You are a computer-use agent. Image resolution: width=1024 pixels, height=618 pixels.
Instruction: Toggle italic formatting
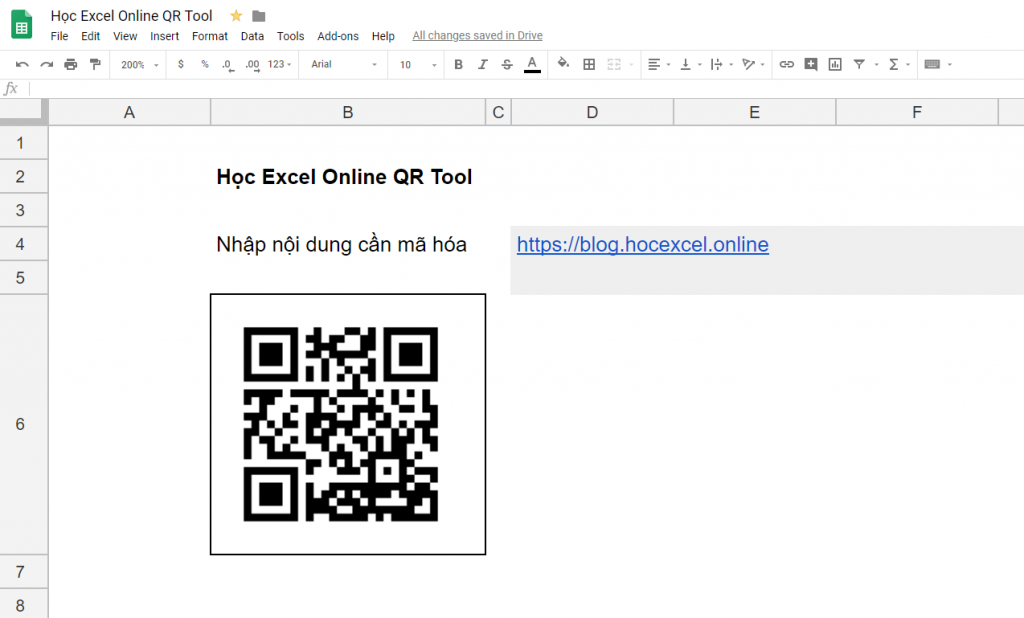[481, 64]
